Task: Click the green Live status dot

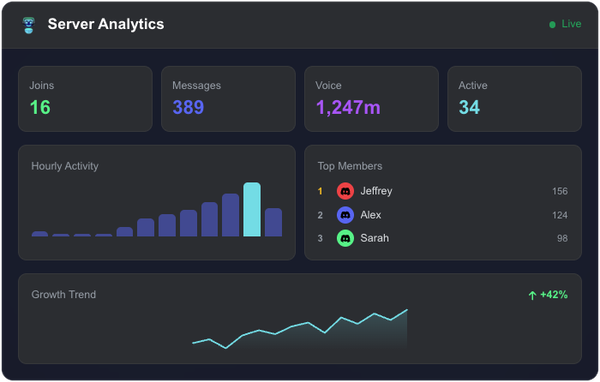Action: (x=552, y=24)
